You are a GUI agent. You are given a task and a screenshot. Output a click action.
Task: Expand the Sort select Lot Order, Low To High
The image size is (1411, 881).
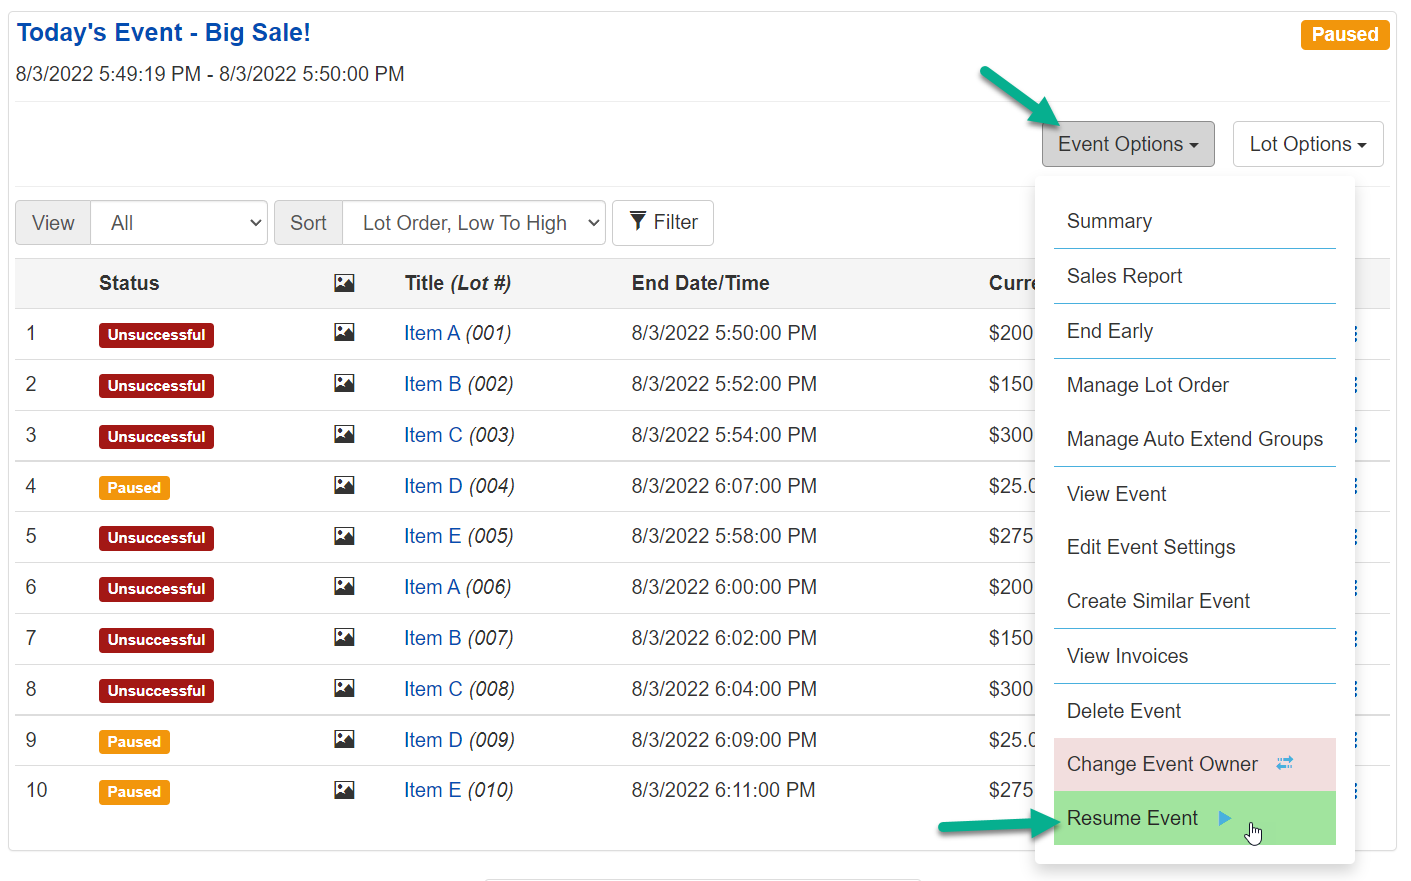coord(474,223)
